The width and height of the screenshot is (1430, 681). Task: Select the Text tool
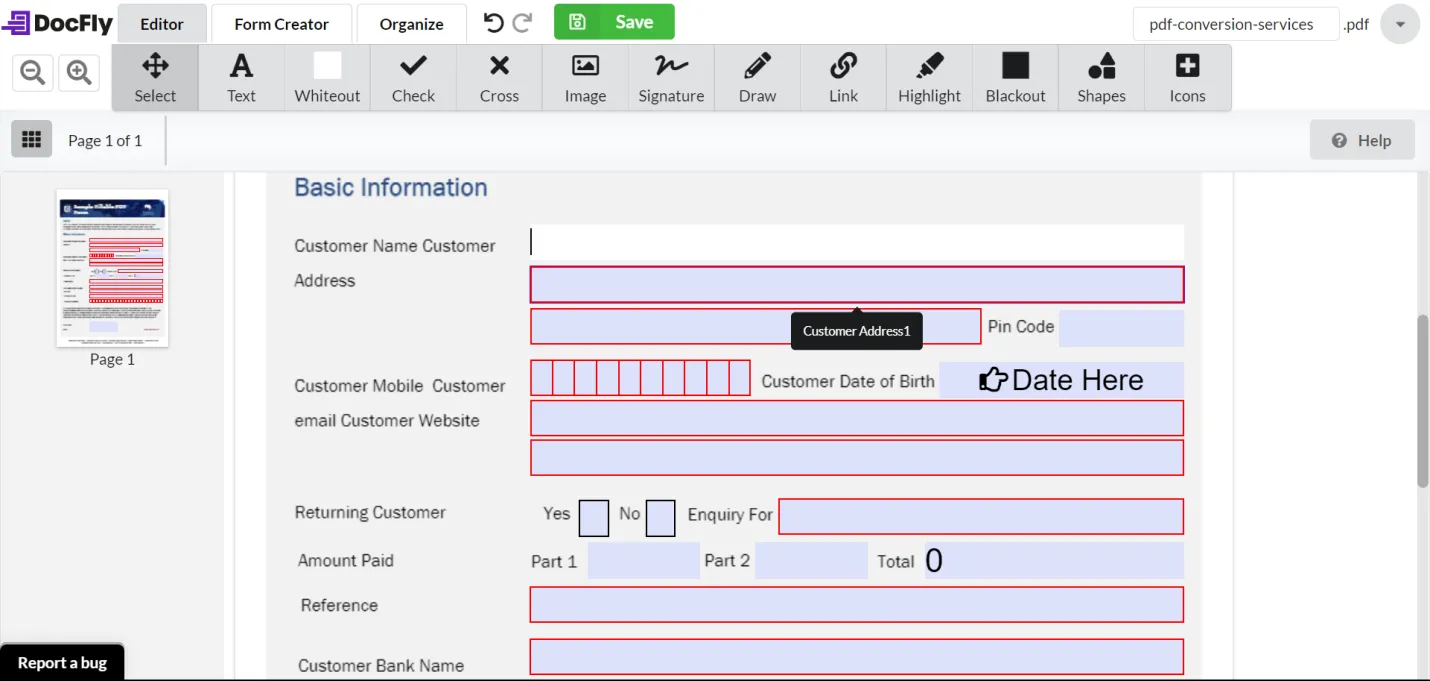pyautogui.click(x=241, y=77)
